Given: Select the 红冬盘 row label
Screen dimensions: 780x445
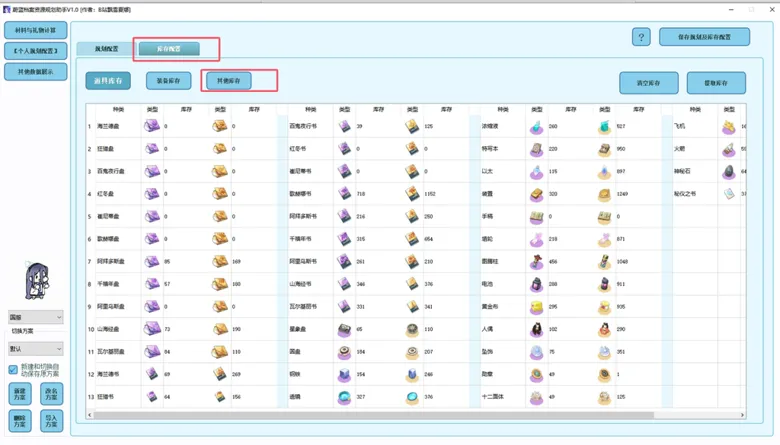Looking at the screenshot, I should (x=105, y=194).
